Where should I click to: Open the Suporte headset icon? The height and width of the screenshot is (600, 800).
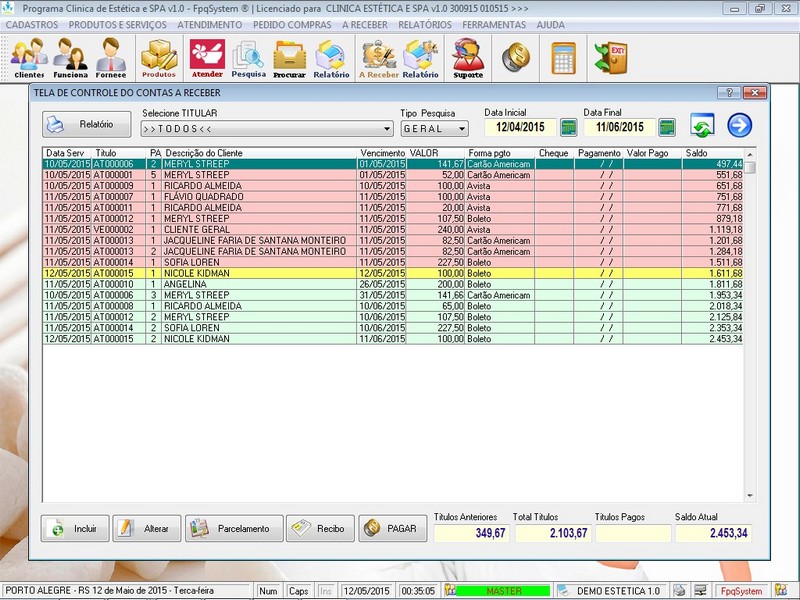point(468,58)
